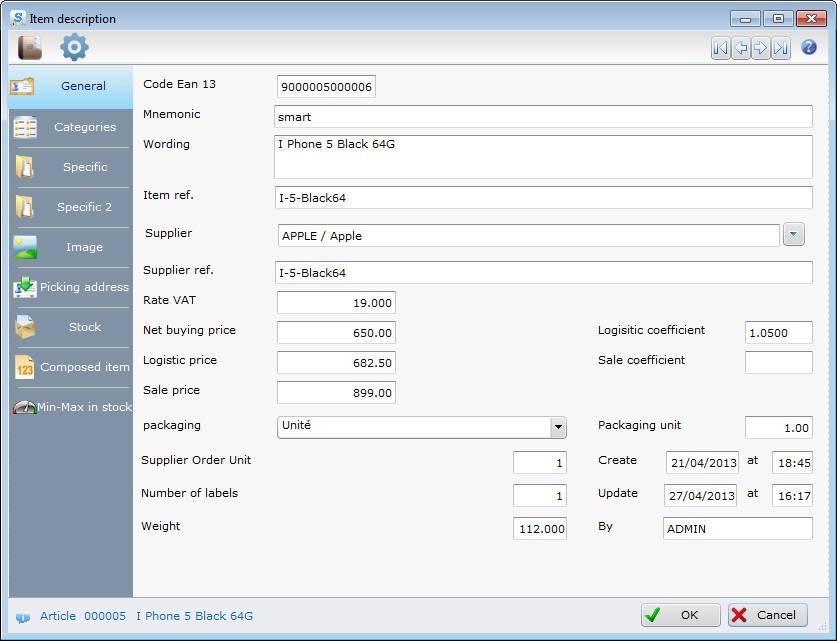This screenshot has width=837, height=641.
Task: Jump to the last record
Action: tap(778, 47)
